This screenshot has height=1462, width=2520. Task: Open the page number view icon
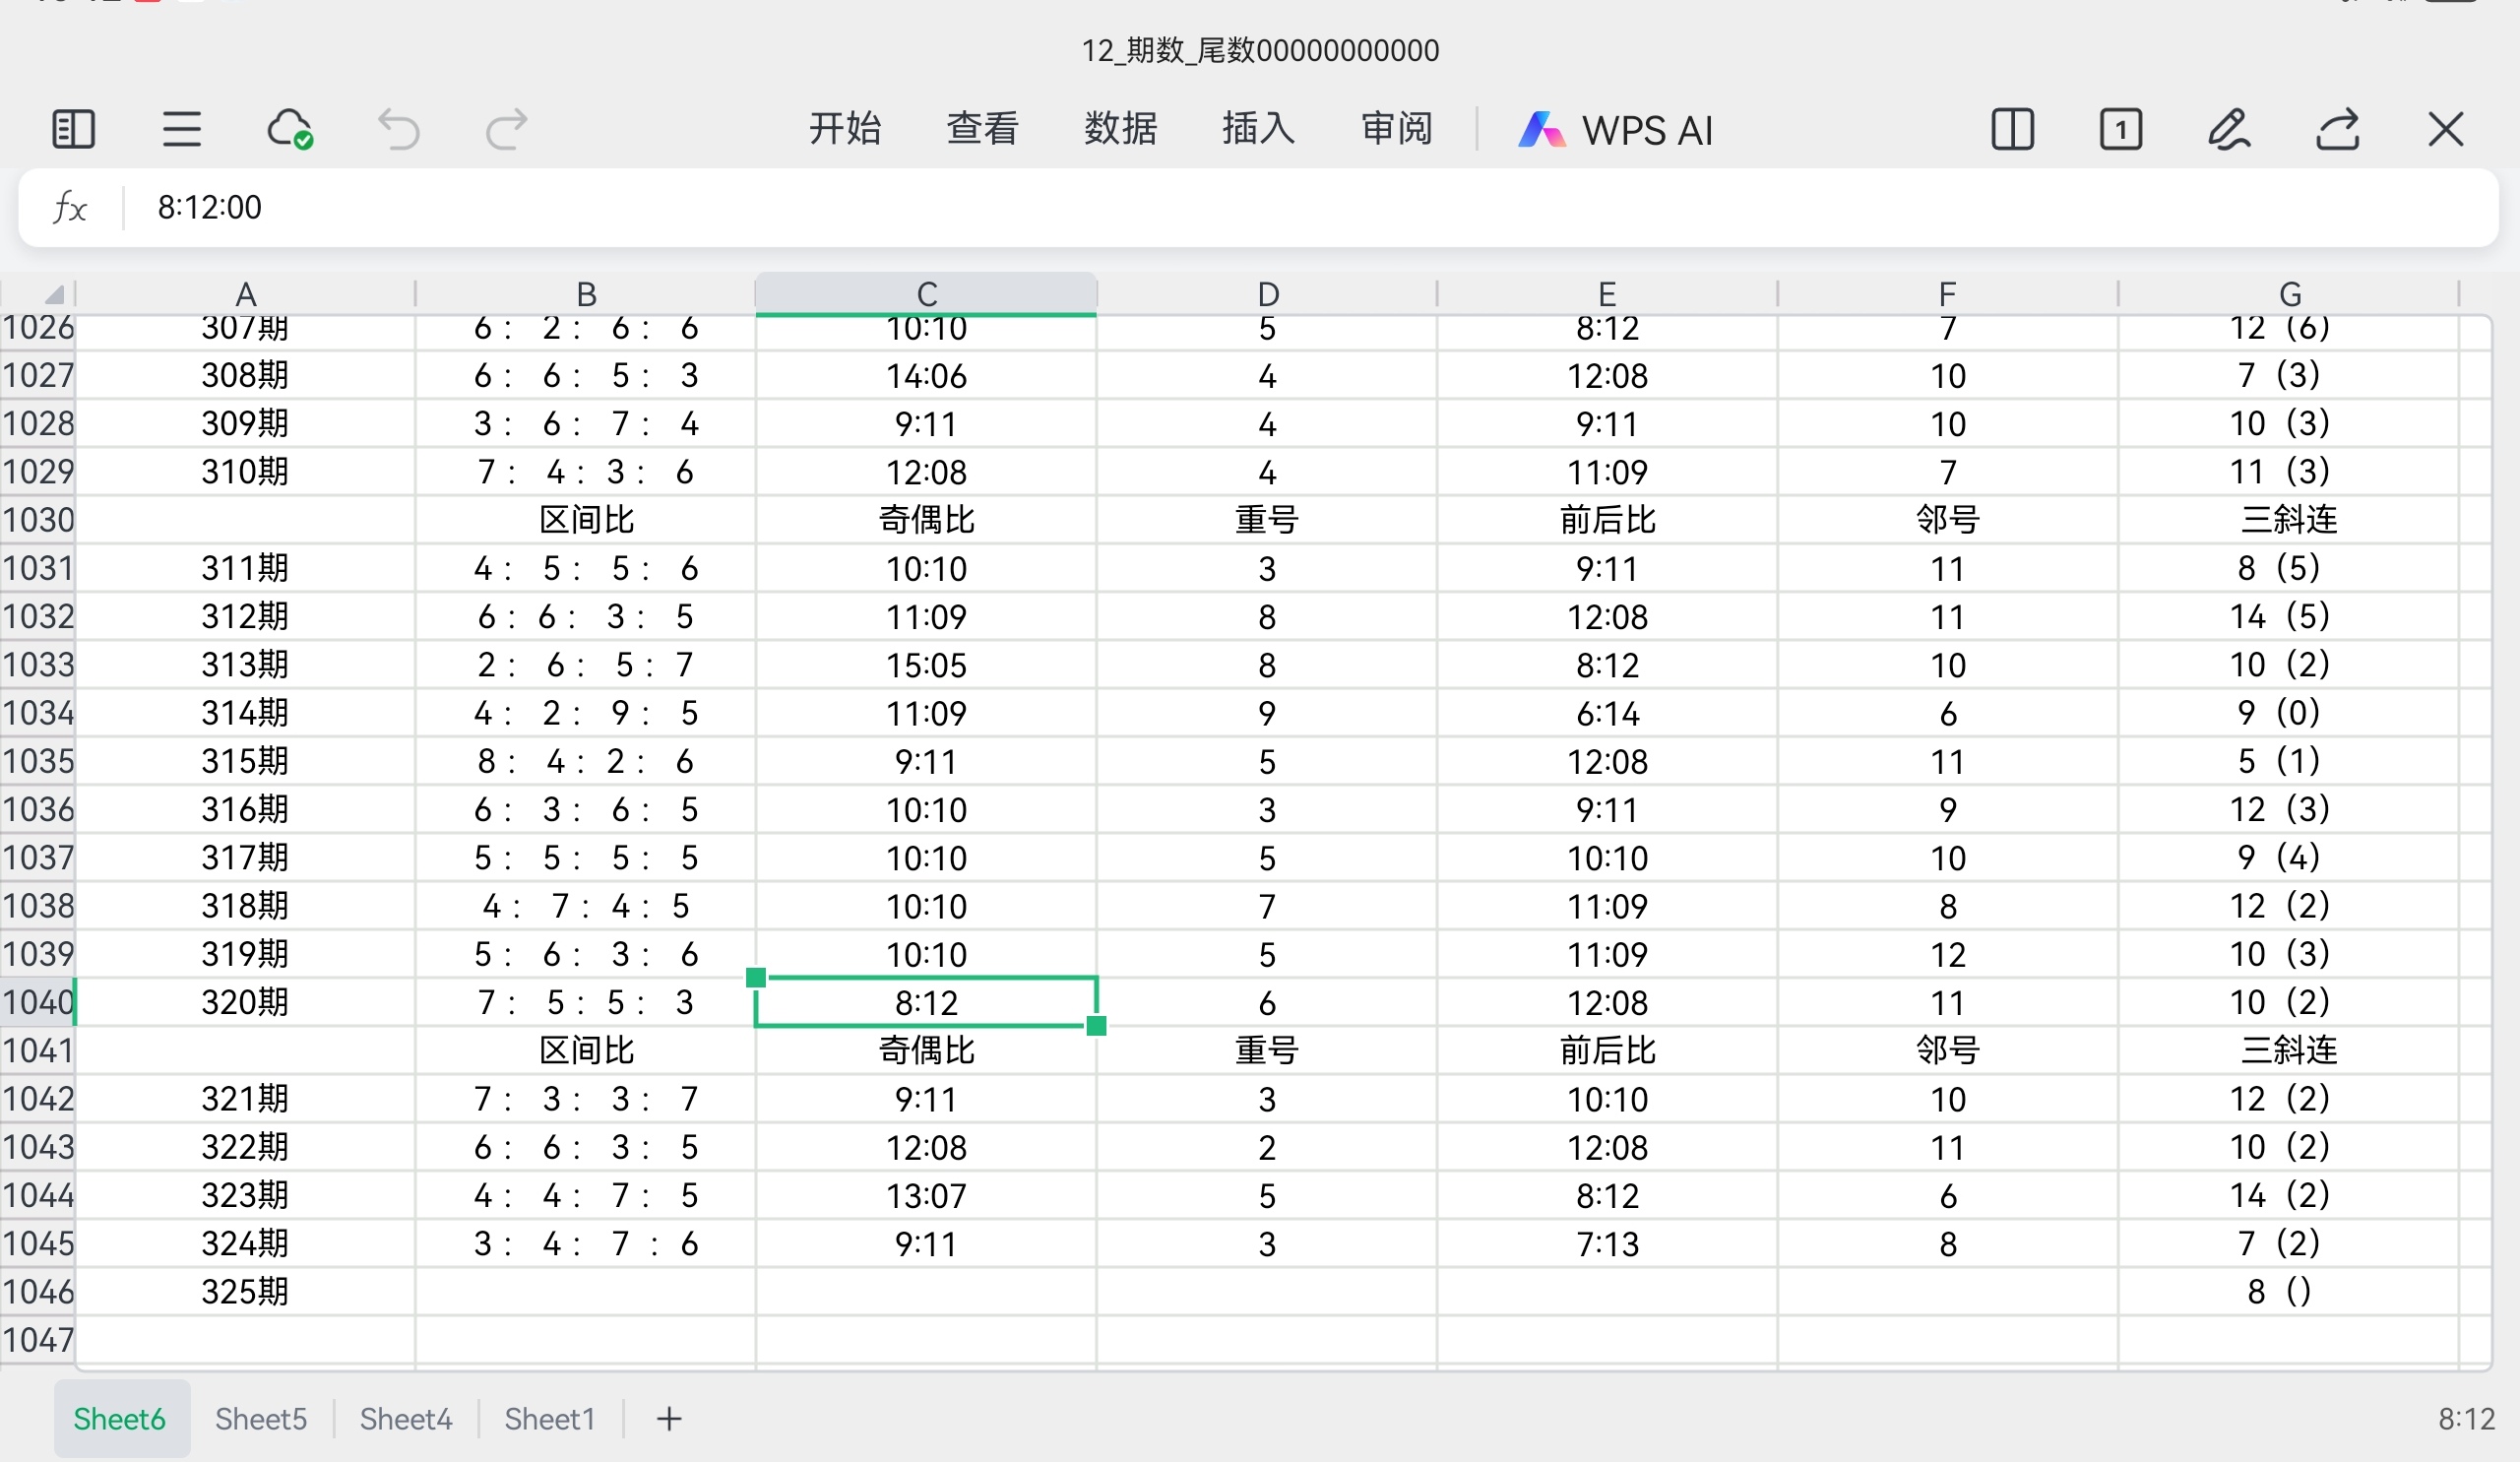tap(2120, 130)
